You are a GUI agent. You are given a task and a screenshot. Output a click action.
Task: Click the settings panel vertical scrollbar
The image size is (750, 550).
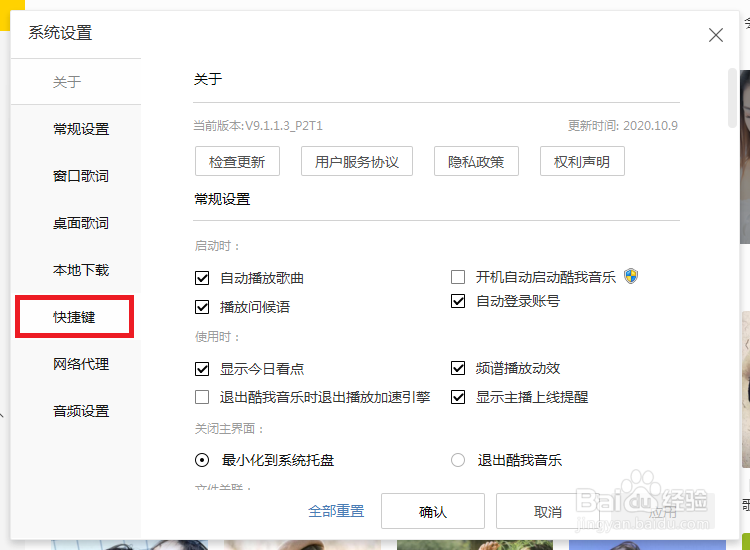[x=732, y=98]
